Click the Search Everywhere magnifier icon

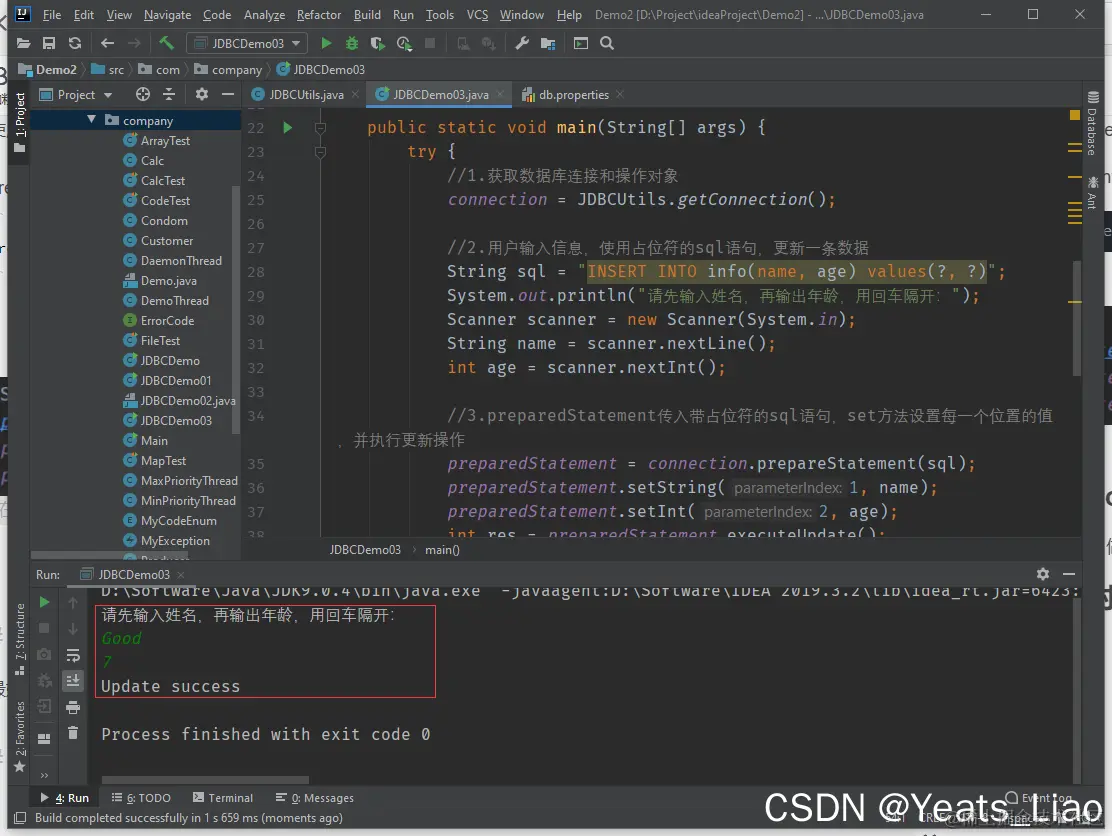(x=607, y=43)
